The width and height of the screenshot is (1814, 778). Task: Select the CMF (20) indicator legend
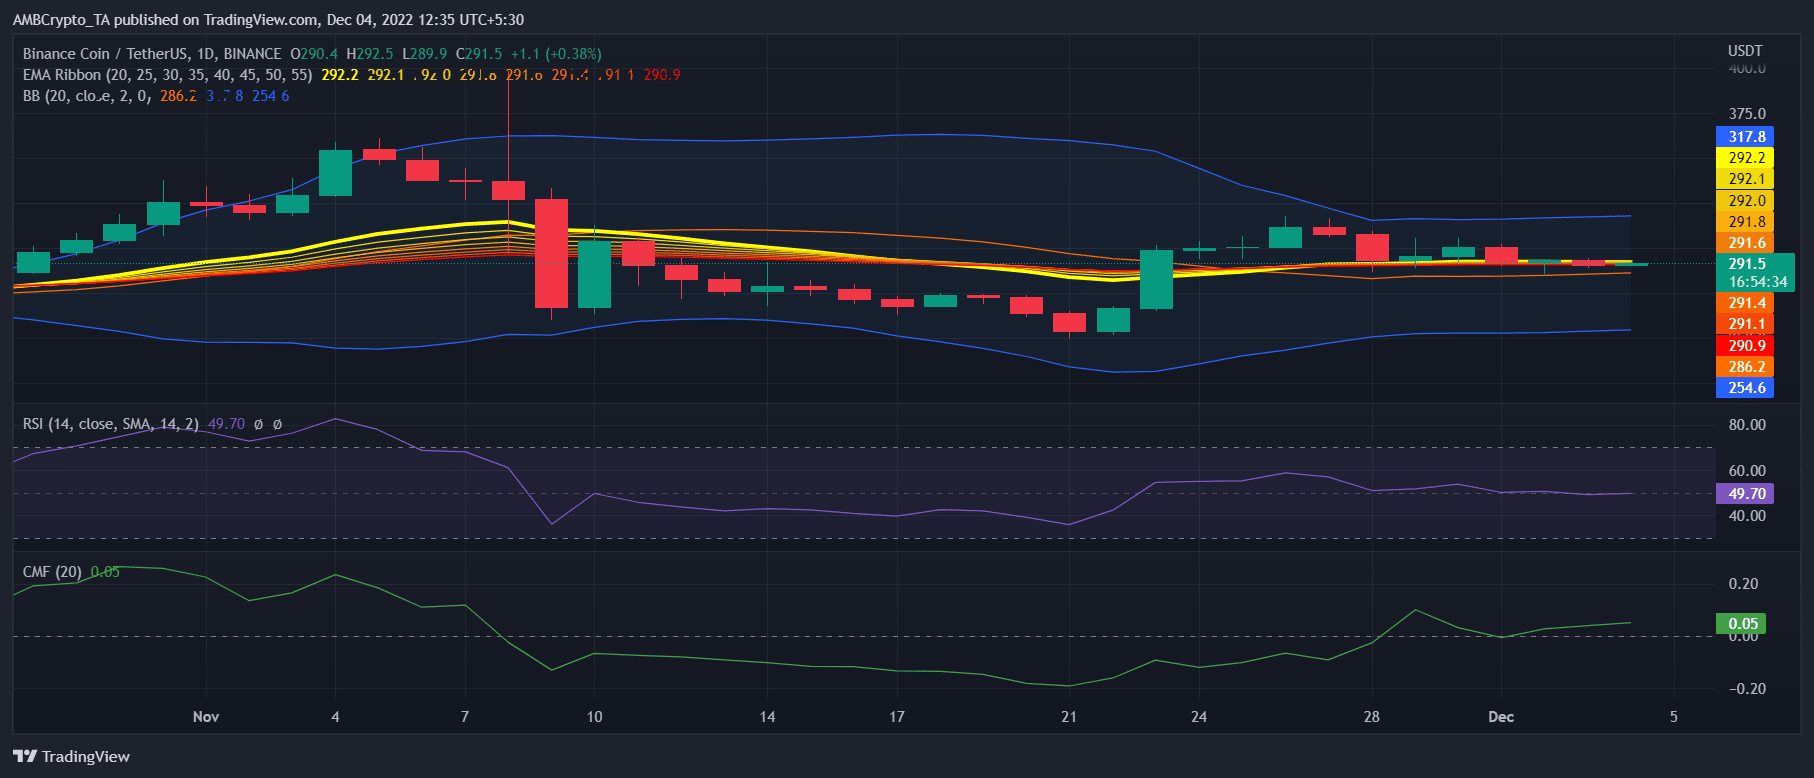click(53, 572)
